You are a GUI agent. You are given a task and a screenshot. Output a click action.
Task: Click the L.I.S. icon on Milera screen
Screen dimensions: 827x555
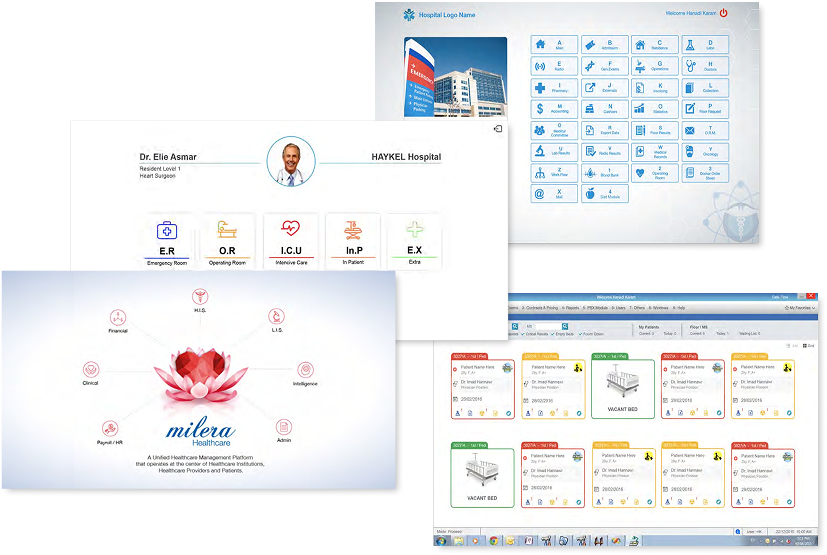tap(276, 317)
